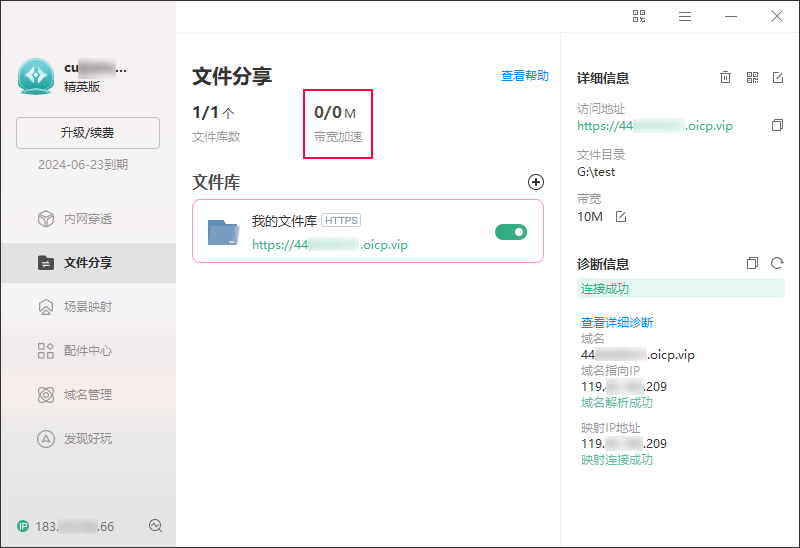Open the 内网穿透 section
The image size is (800, 548).
[88, 219]
